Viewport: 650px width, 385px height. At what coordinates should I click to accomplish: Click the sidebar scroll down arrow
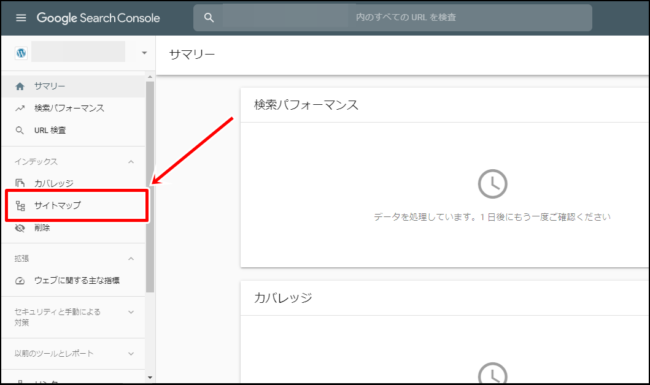150,378
